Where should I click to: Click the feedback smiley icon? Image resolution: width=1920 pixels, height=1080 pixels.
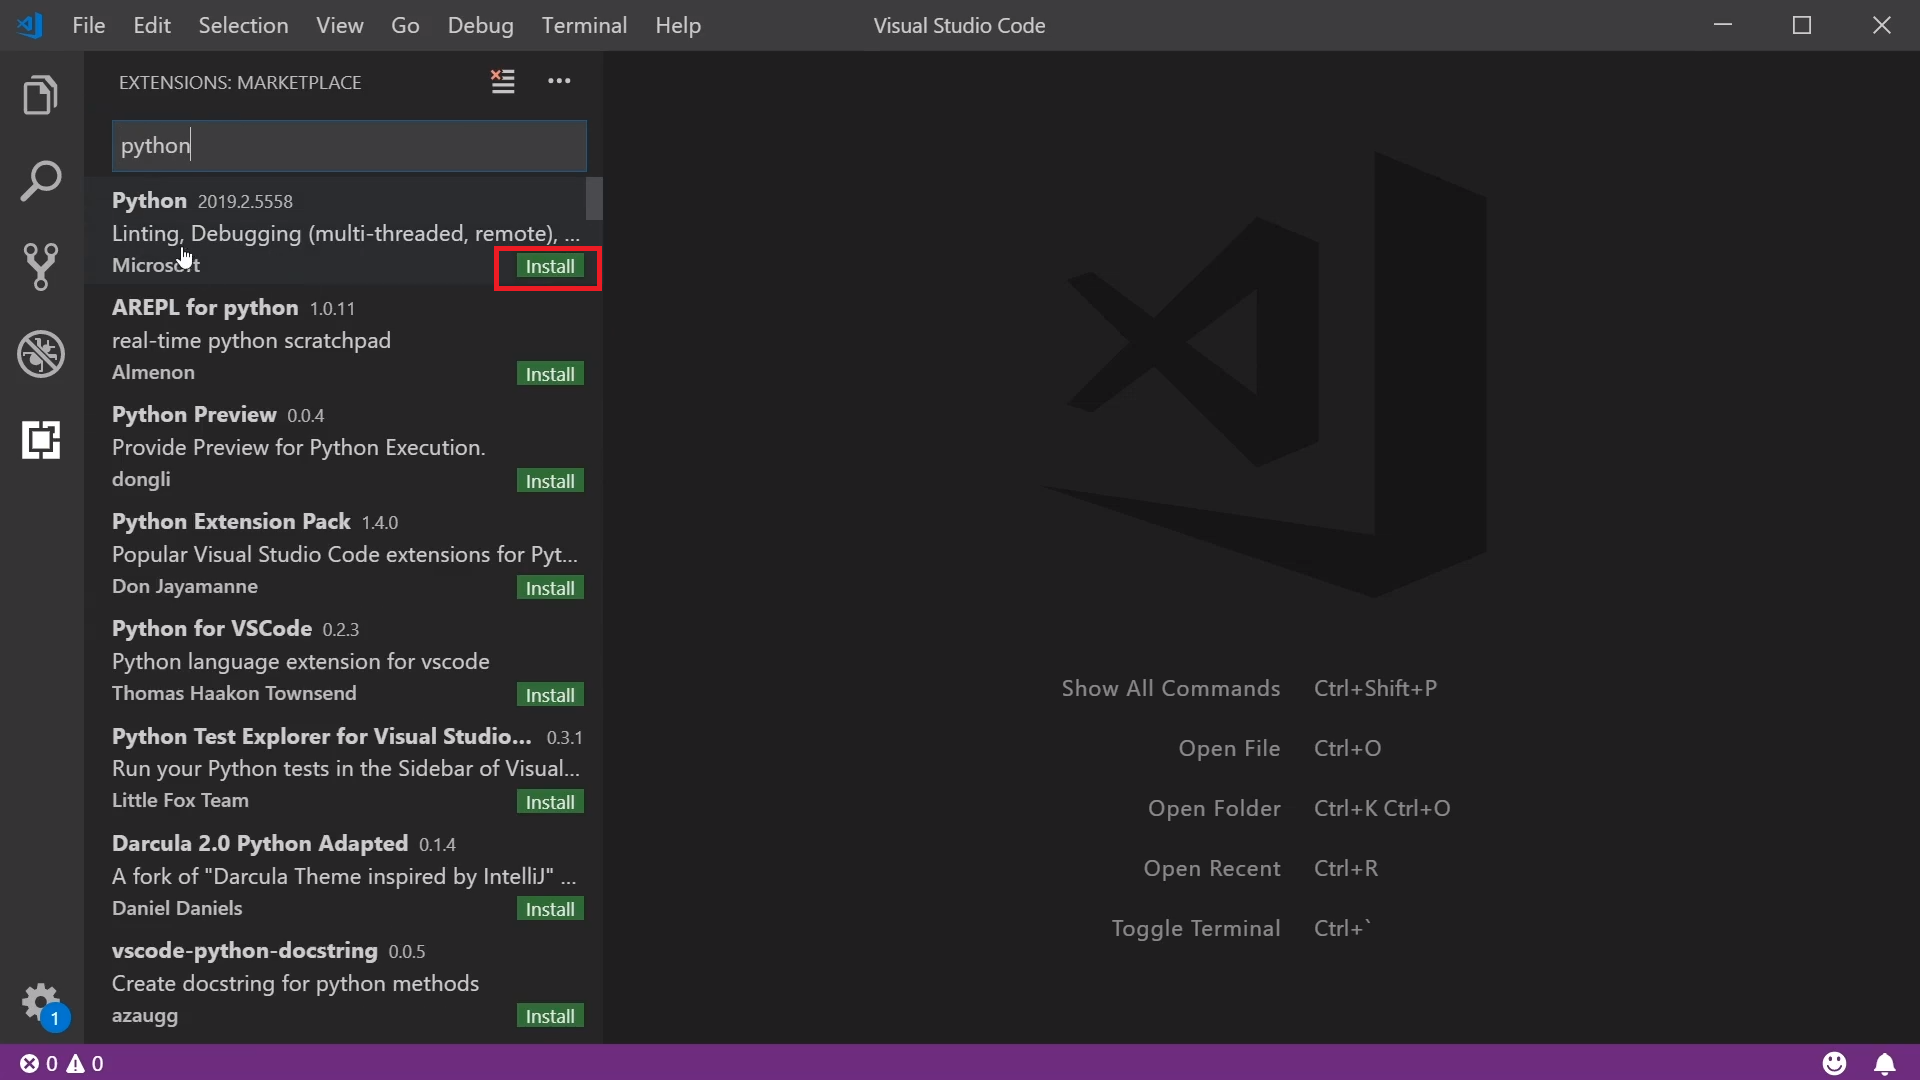(1834, 1063)
